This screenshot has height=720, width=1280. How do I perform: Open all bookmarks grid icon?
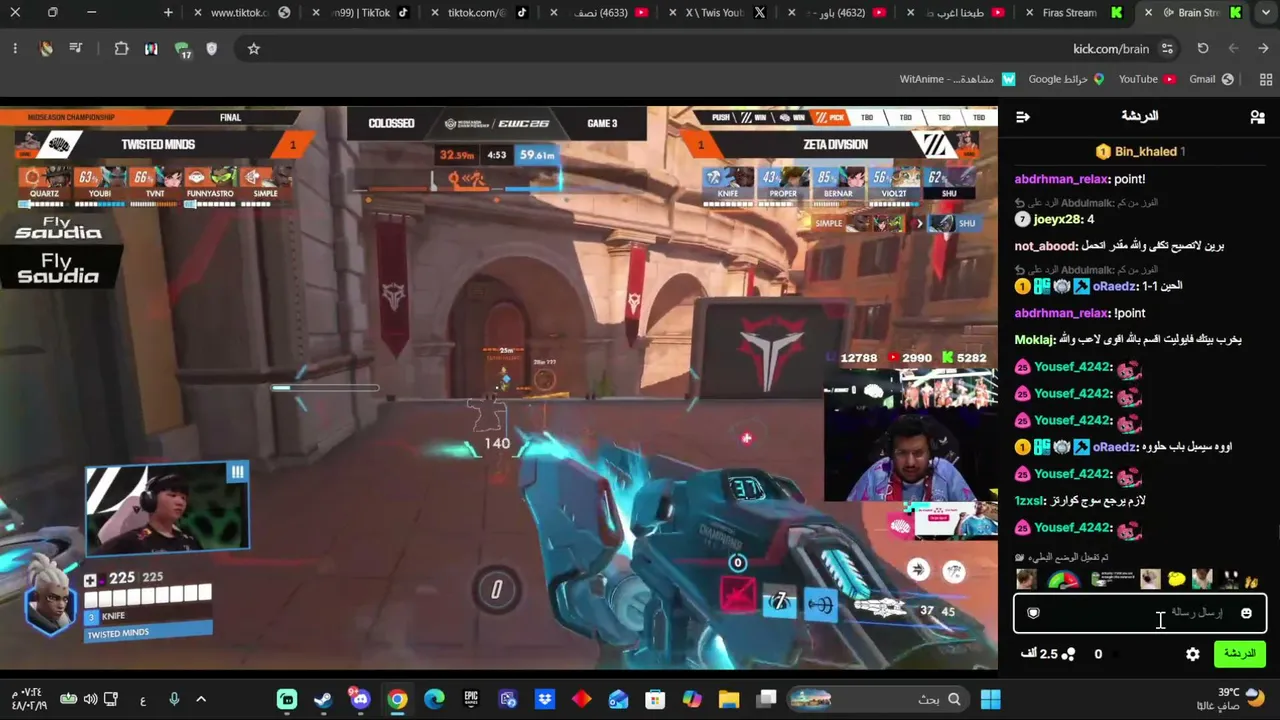click(x=1266, y=79)
